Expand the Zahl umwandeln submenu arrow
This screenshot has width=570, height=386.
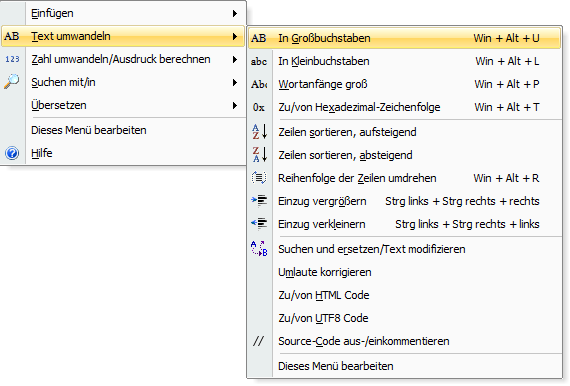235,59
